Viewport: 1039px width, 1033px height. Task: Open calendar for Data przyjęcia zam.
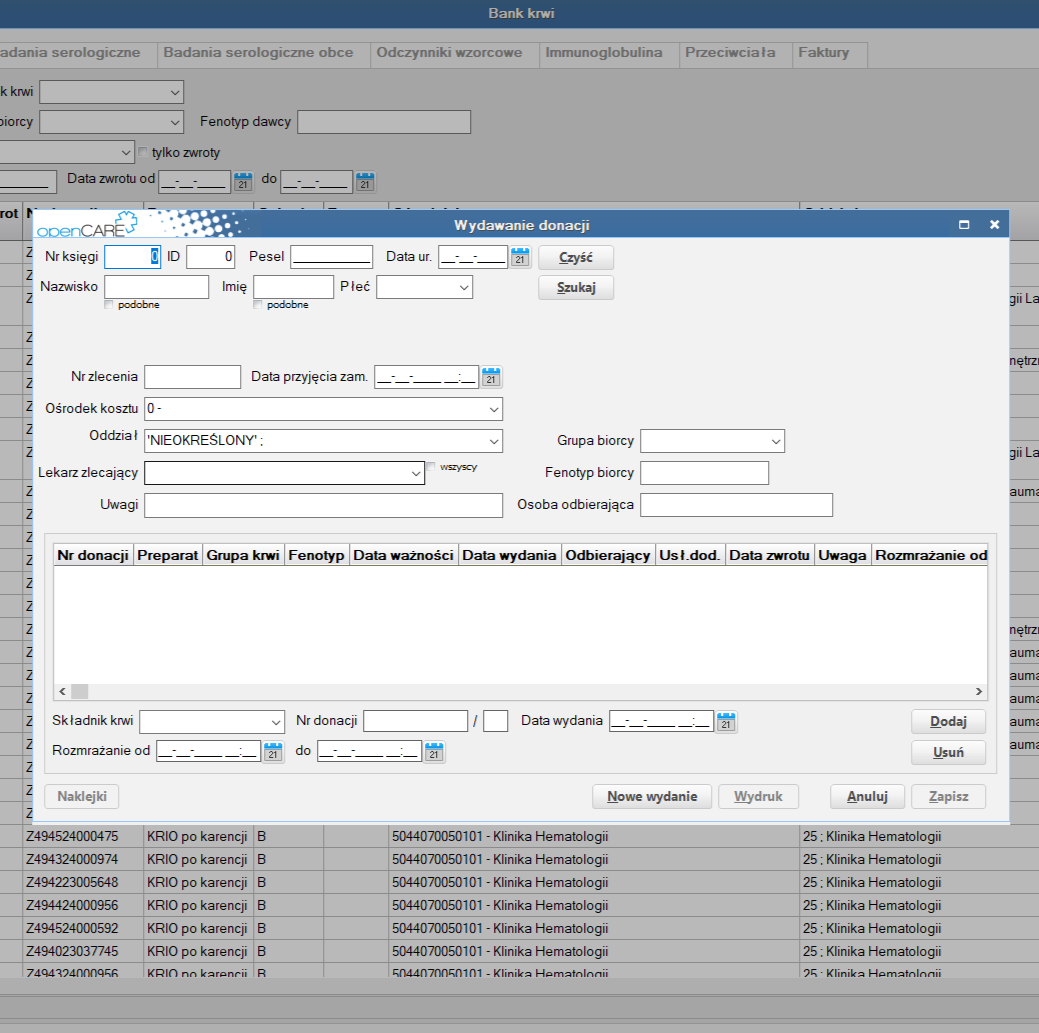[491, 377]
